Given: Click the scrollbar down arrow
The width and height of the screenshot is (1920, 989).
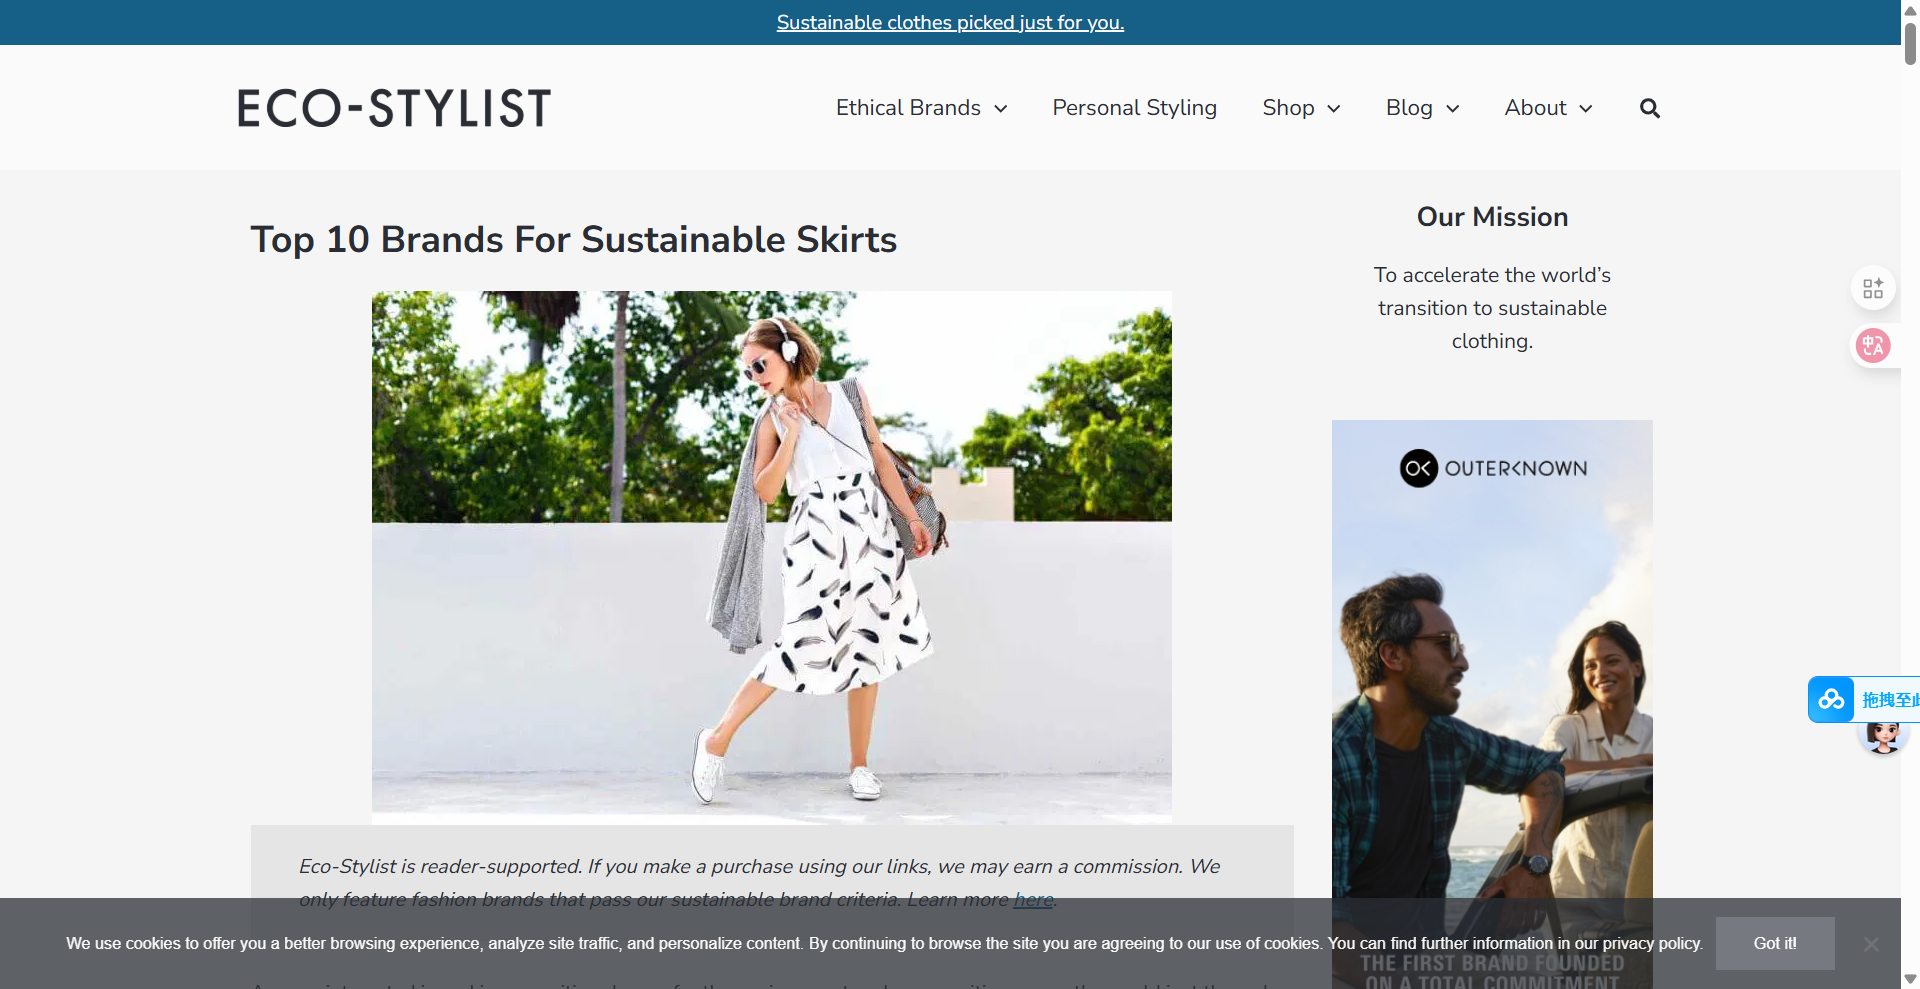Looking at the screenshot, I should pos(1910,979).
